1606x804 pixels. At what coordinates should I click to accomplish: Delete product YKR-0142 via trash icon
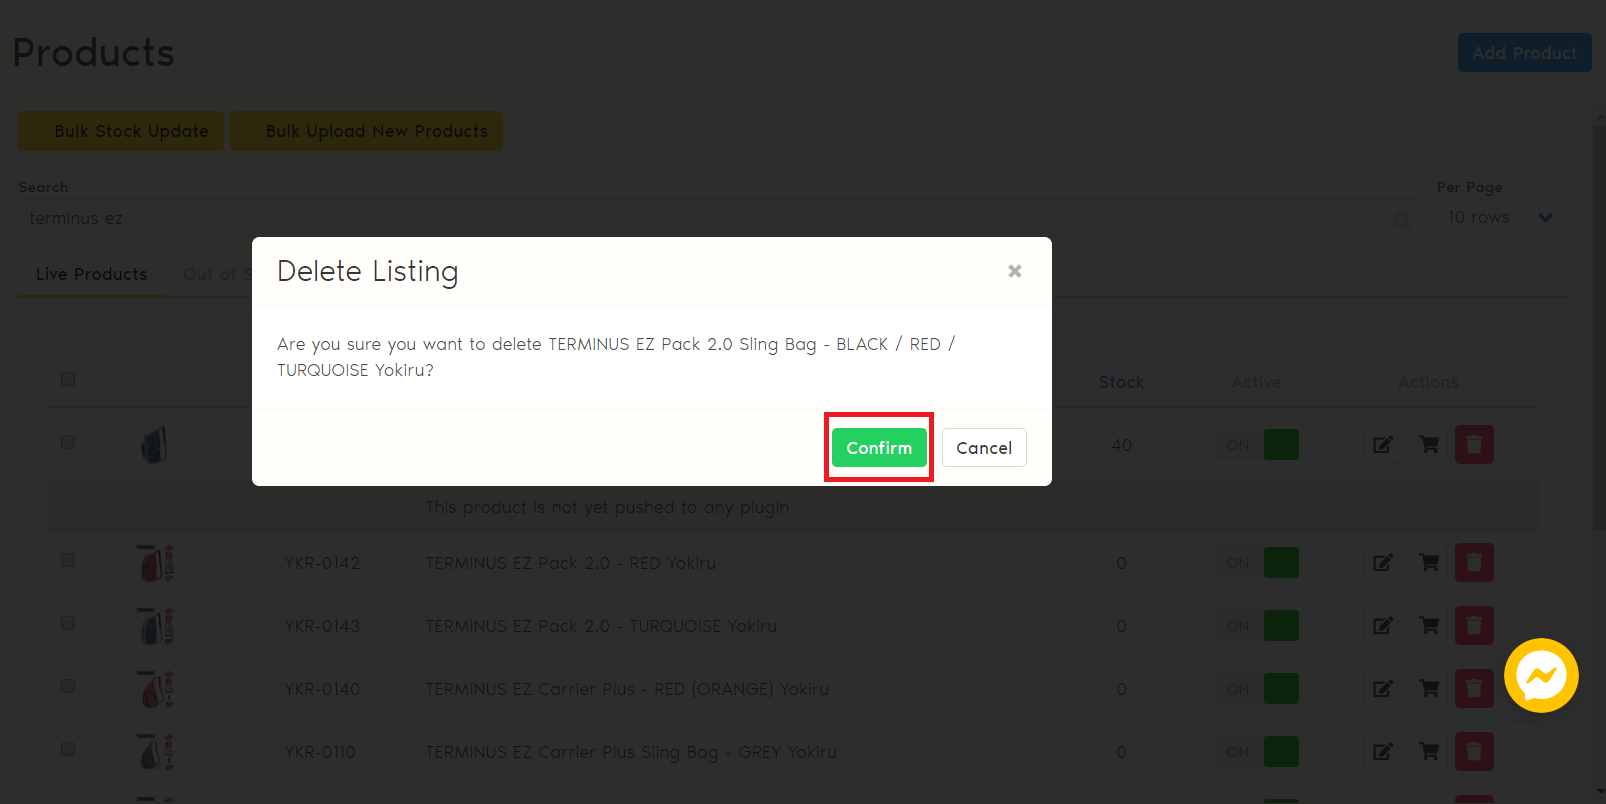1474,563
